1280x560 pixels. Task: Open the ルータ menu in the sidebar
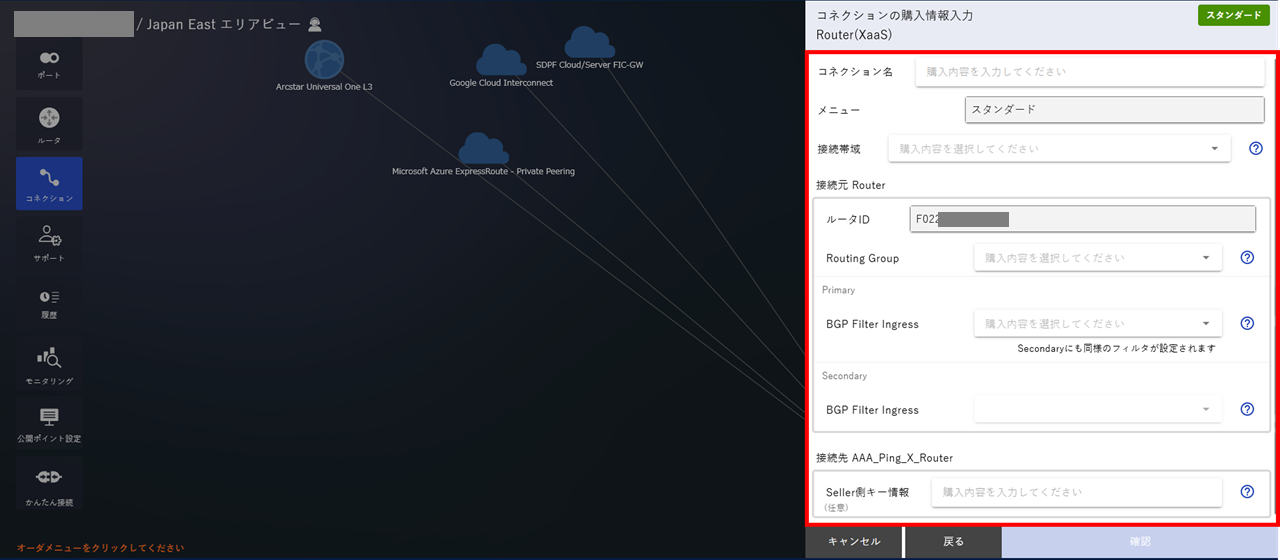(49, 124)
